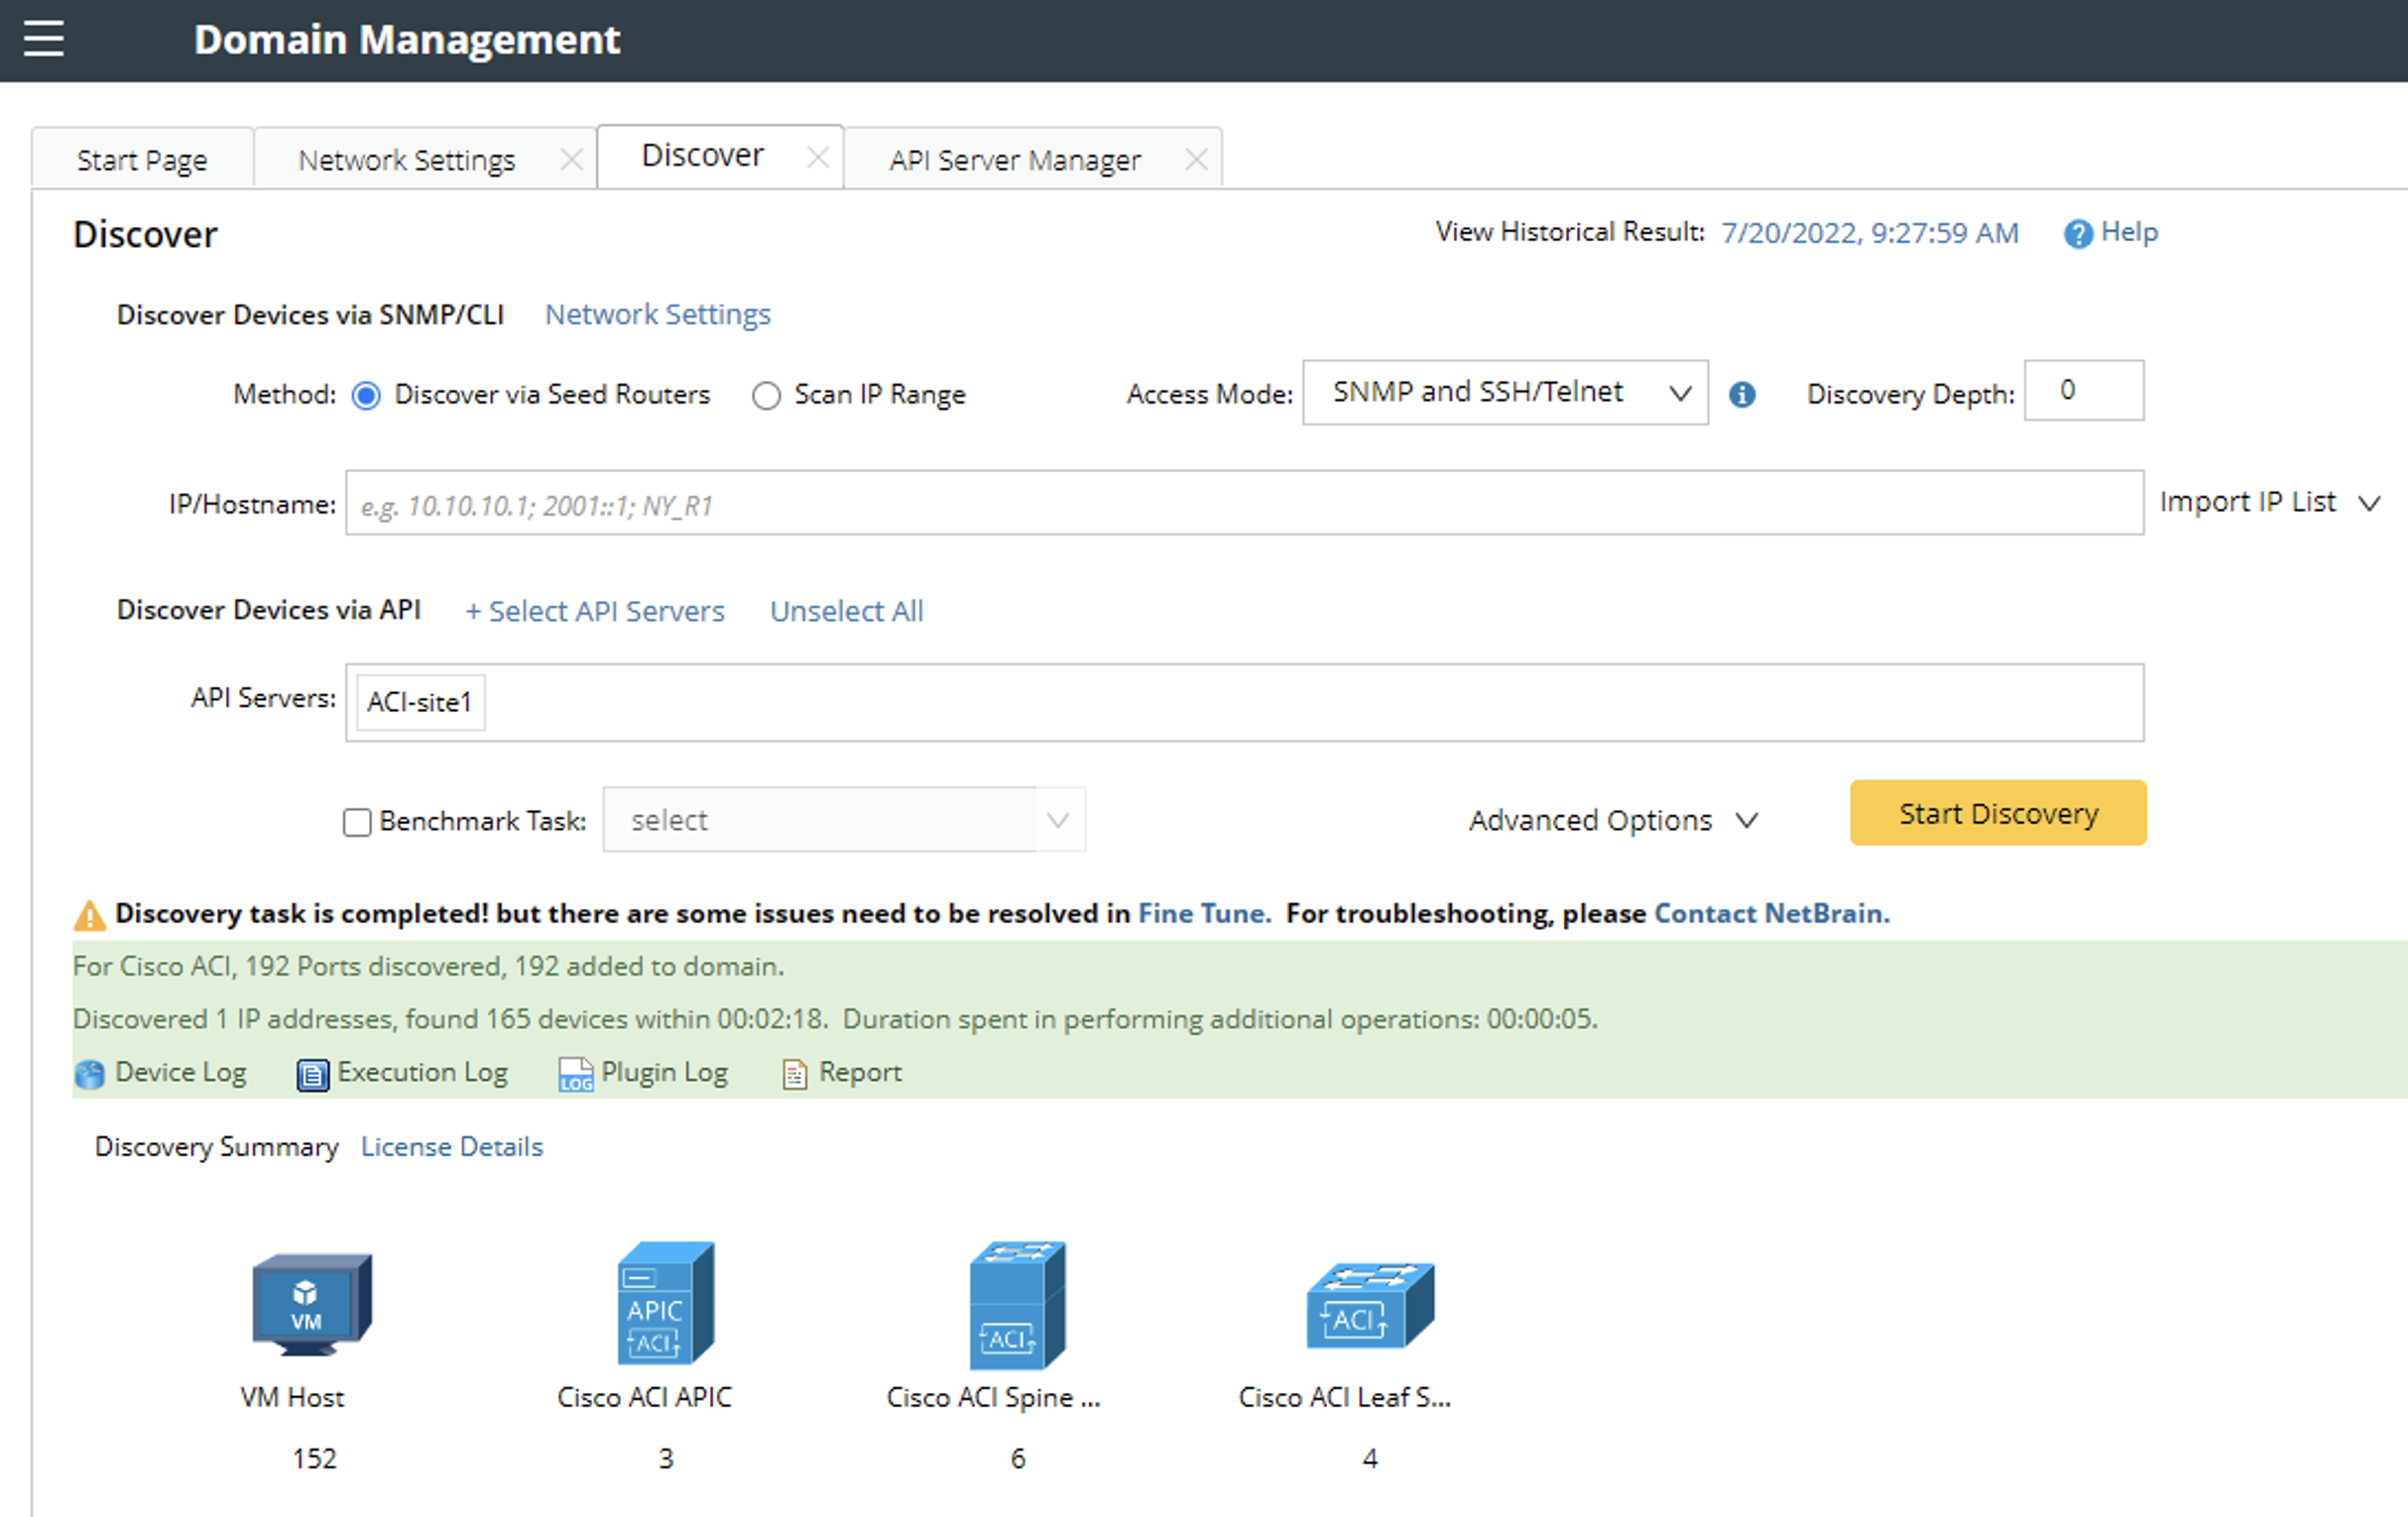Expand Import IP List menu
This screenshot has width=2408, height=1517.
[2267, 502]
